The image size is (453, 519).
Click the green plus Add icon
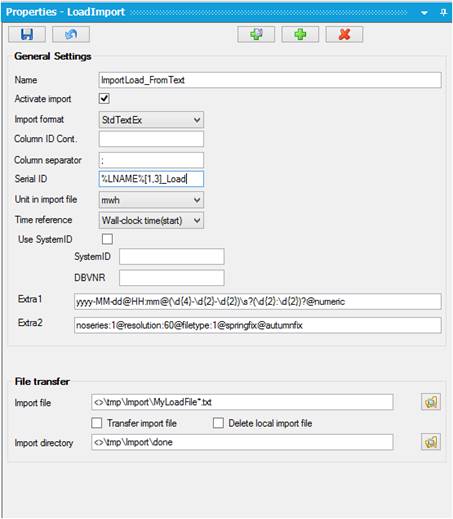pyautogui.click(x=300, y=34)
